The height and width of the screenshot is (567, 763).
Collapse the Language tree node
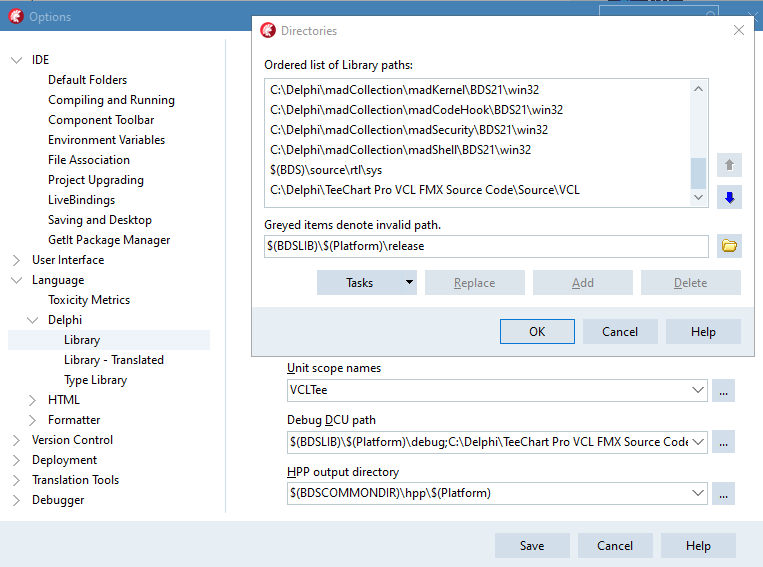click(17, 280)
